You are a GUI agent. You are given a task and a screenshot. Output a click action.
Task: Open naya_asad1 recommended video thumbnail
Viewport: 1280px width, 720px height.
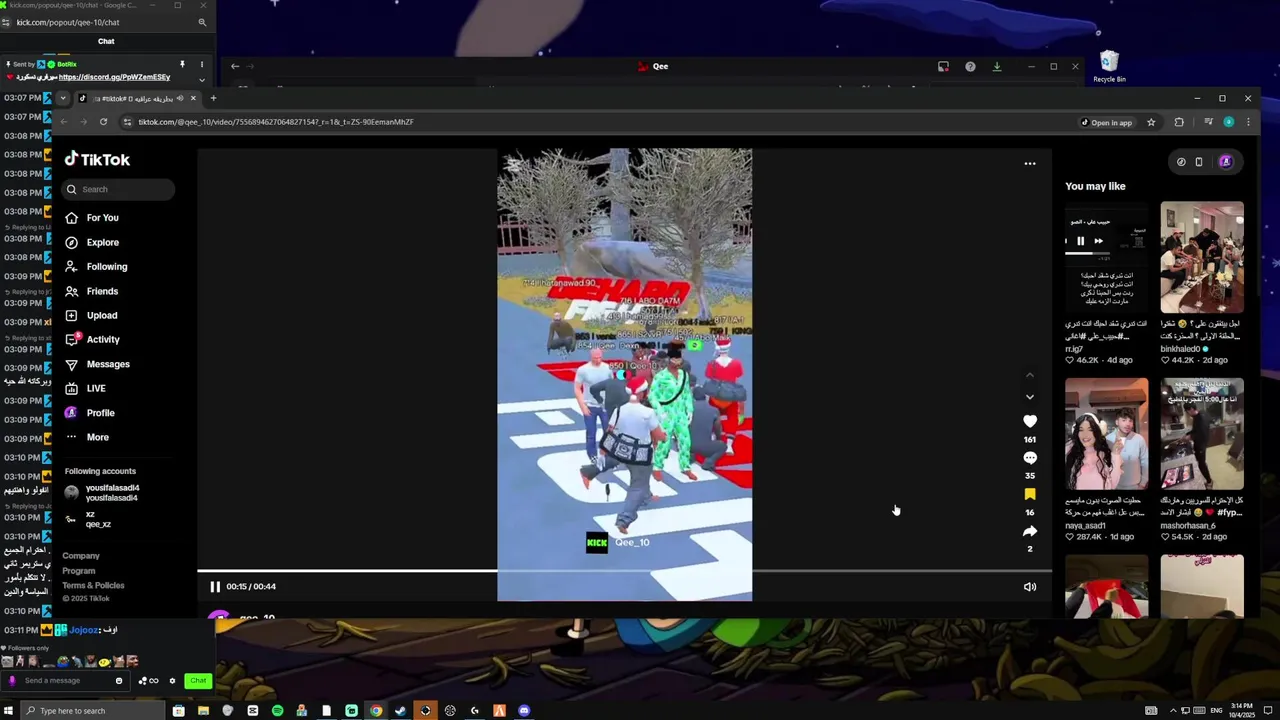pos(1106,434)
